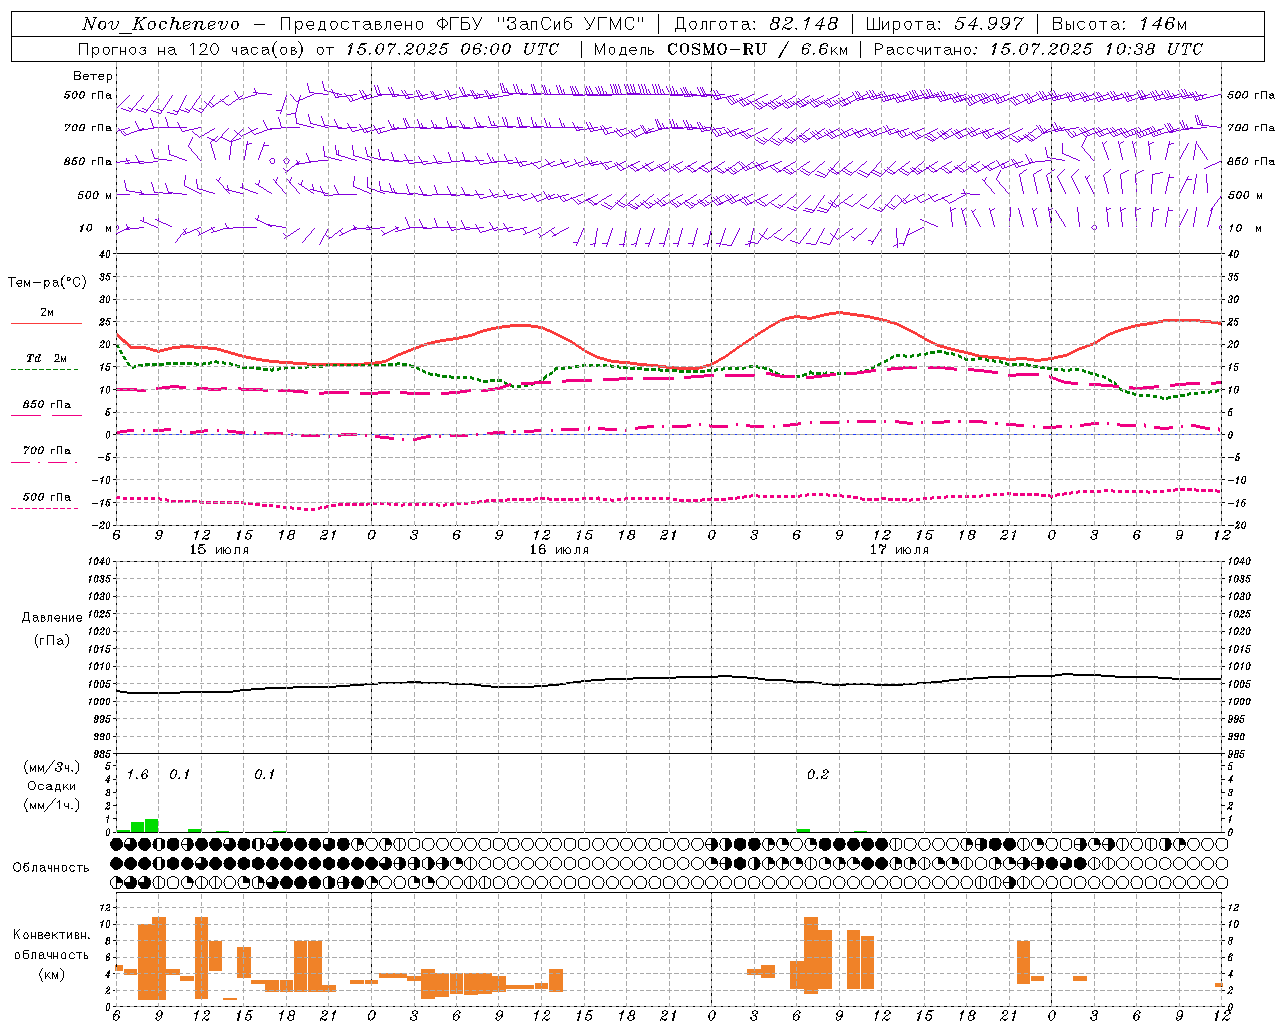Click the 'Предоставлено ФГБУ ЗапСиб УГМС' credit
The width and height of the screenshot is (1280, 1024).
tap(462, 24)
